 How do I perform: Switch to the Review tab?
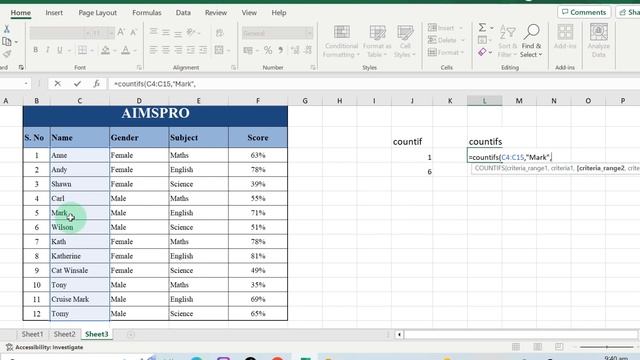tap(216, 13)
